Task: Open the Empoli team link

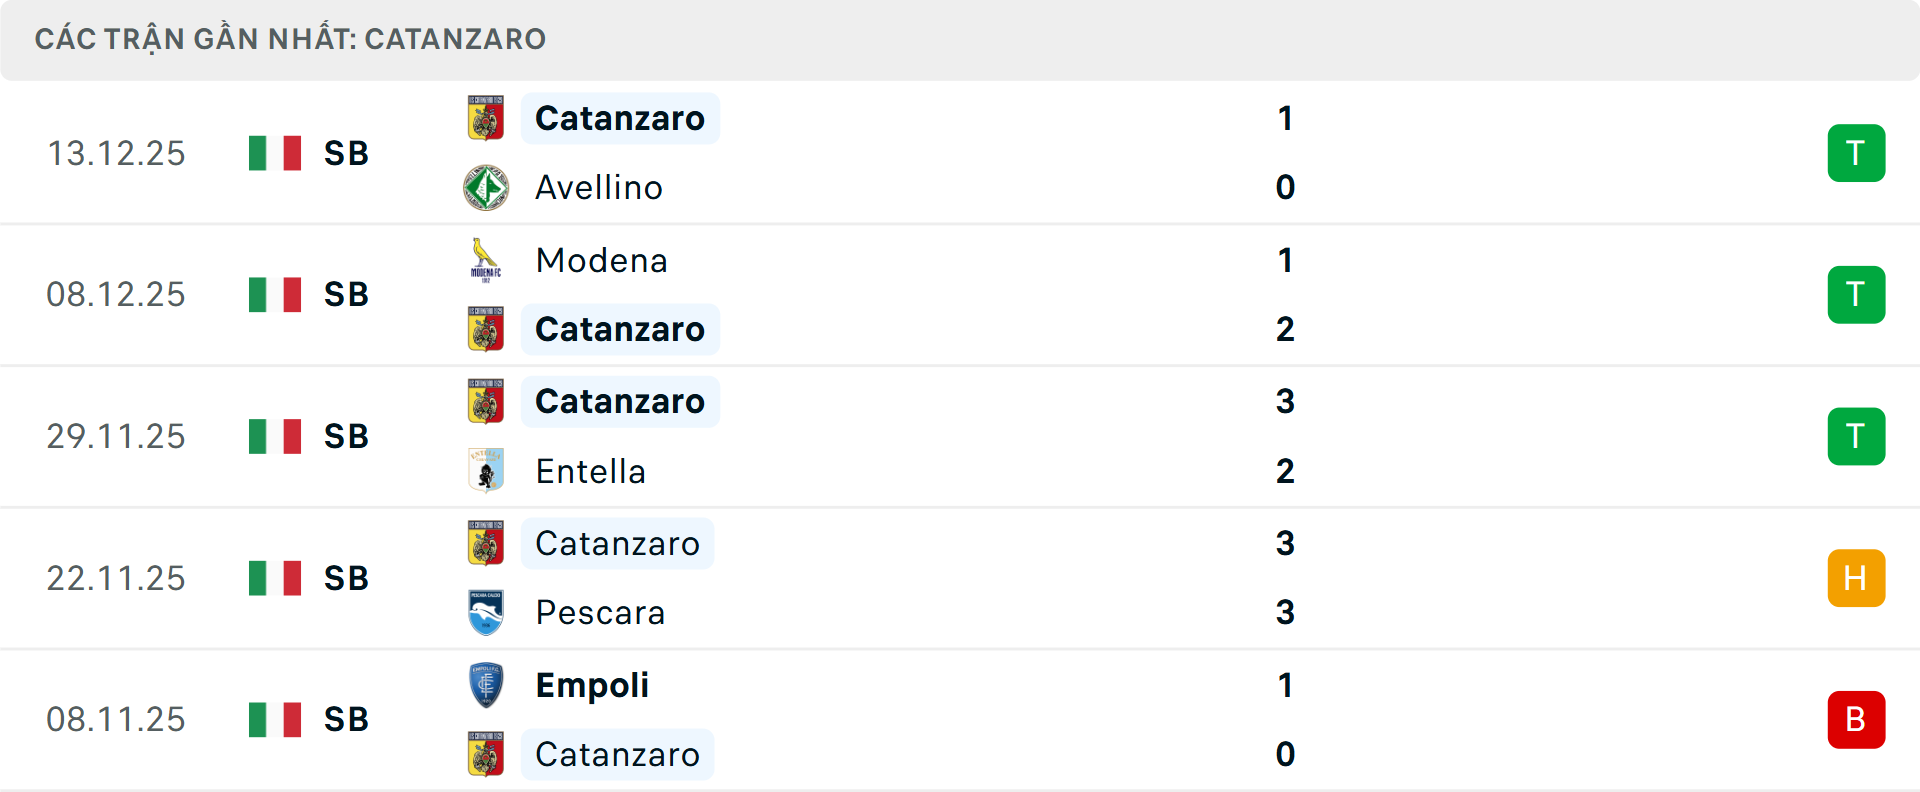Action: [x=592, y=685]
